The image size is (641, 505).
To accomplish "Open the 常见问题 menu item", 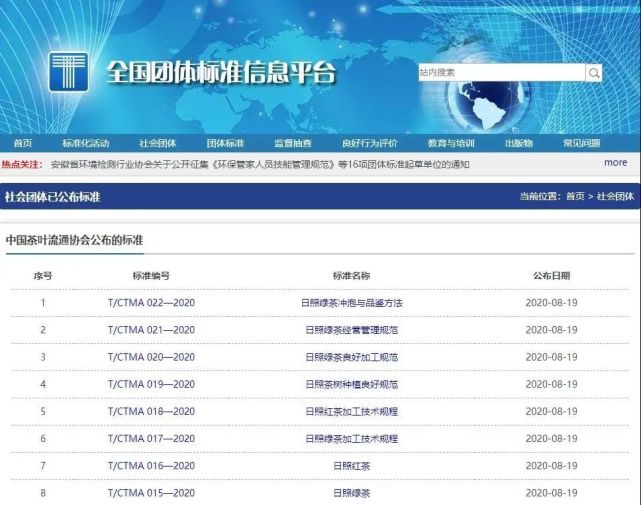I will pyautogui.click(x=582, y=143).
